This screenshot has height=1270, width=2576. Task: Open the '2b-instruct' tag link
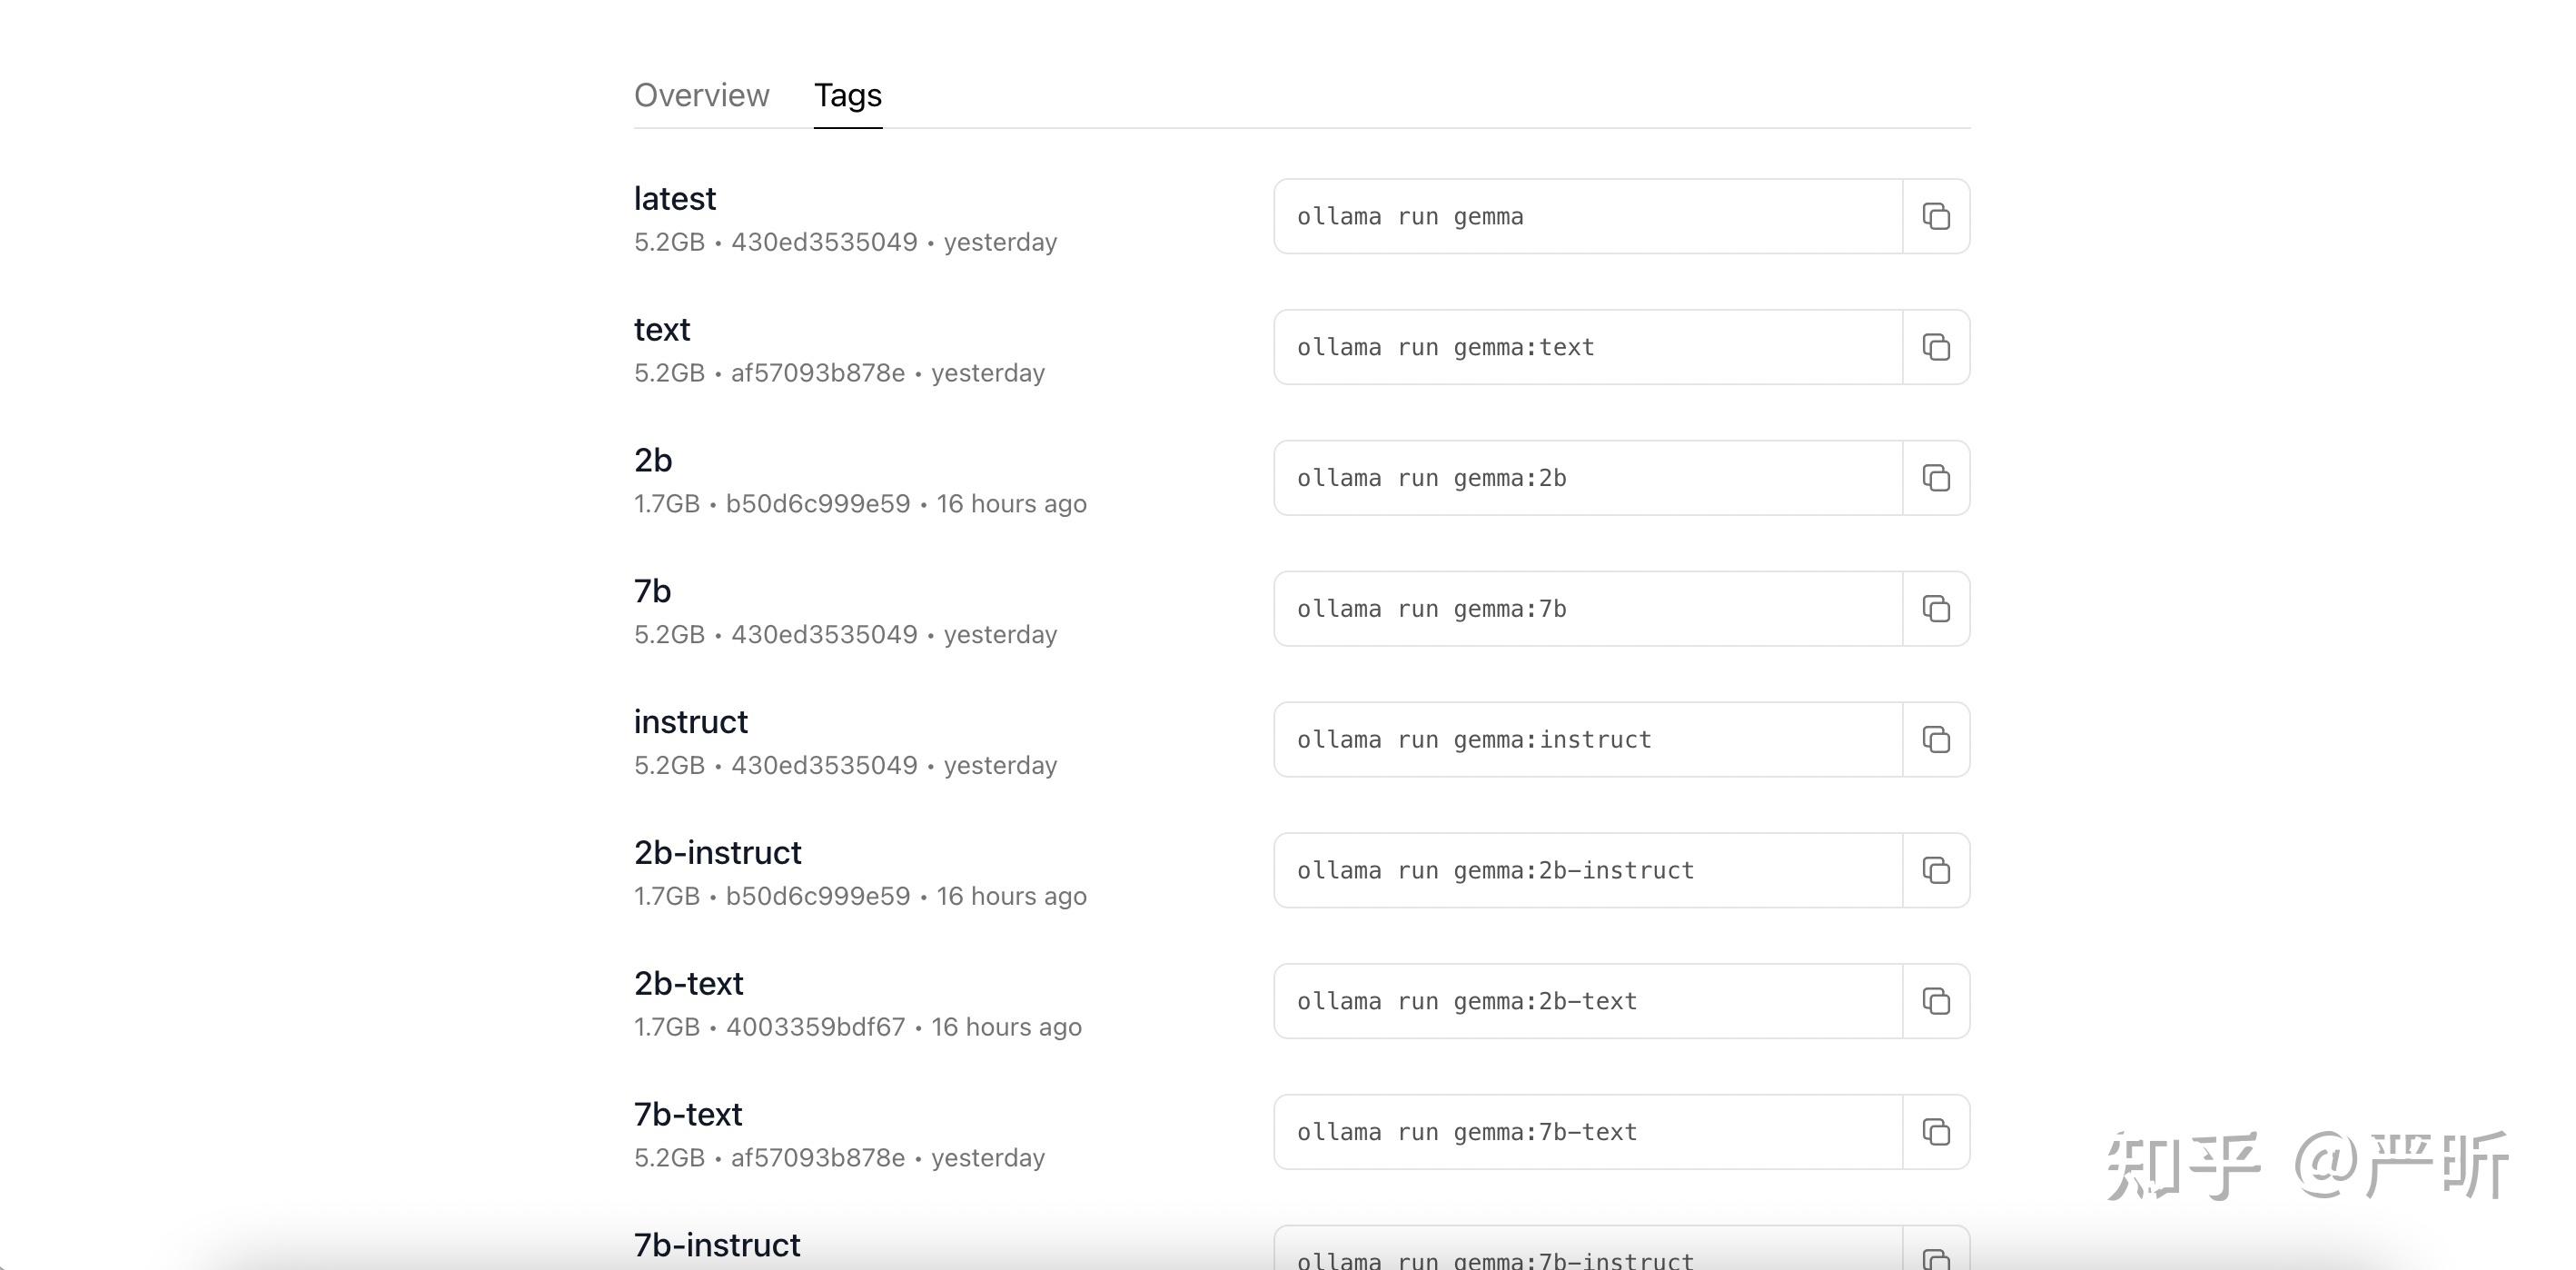click(717, 853)
